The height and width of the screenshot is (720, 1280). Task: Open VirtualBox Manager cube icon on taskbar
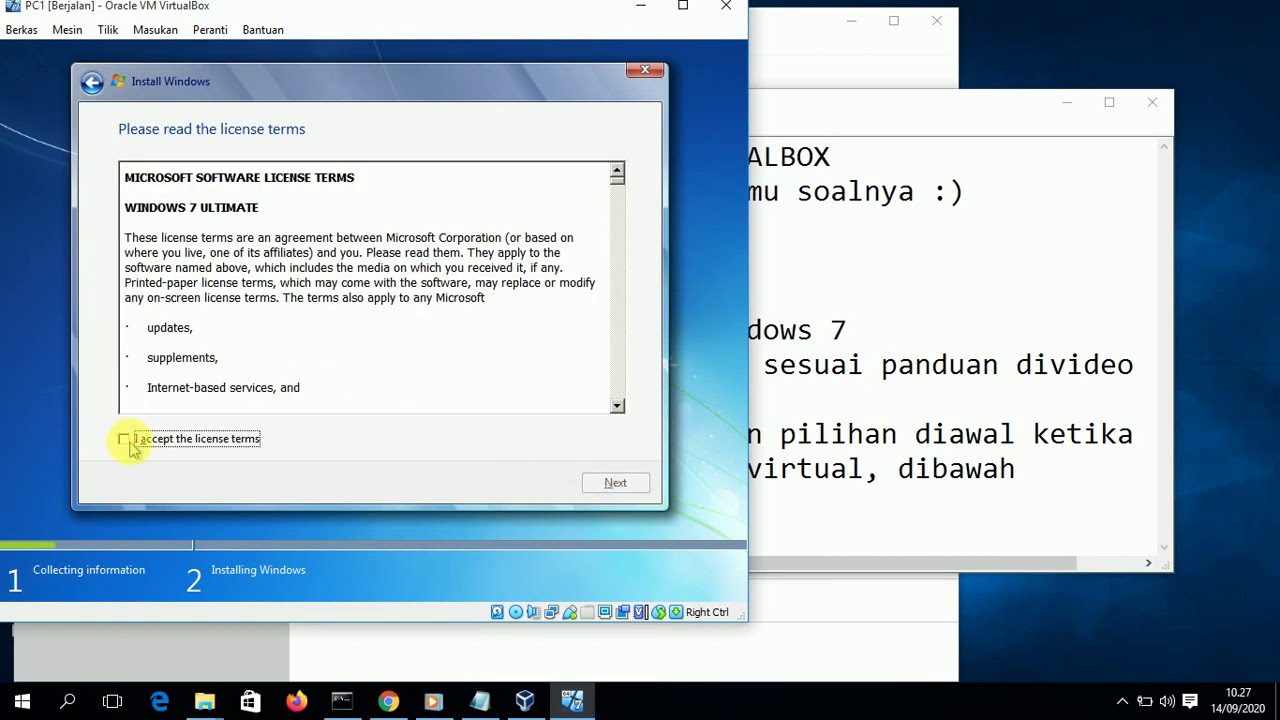point(525,701)
